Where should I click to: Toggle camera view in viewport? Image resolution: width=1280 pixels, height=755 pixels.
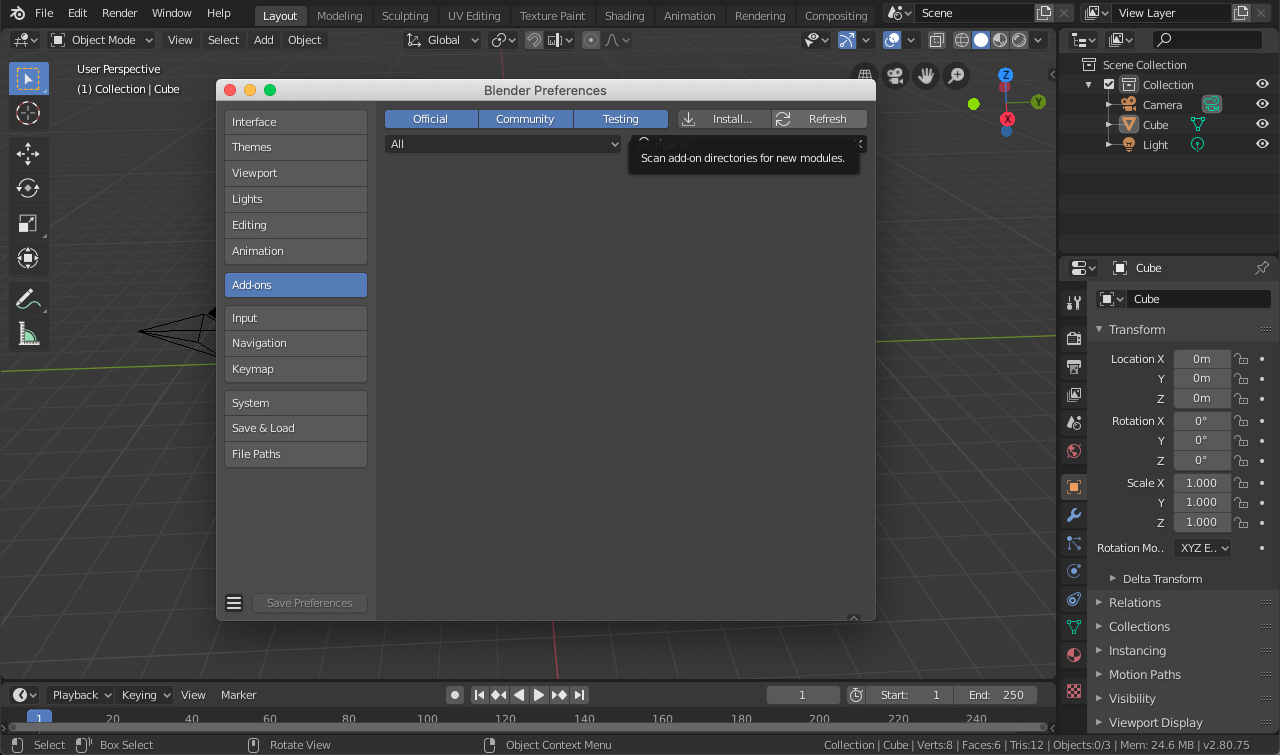[895, 76]
